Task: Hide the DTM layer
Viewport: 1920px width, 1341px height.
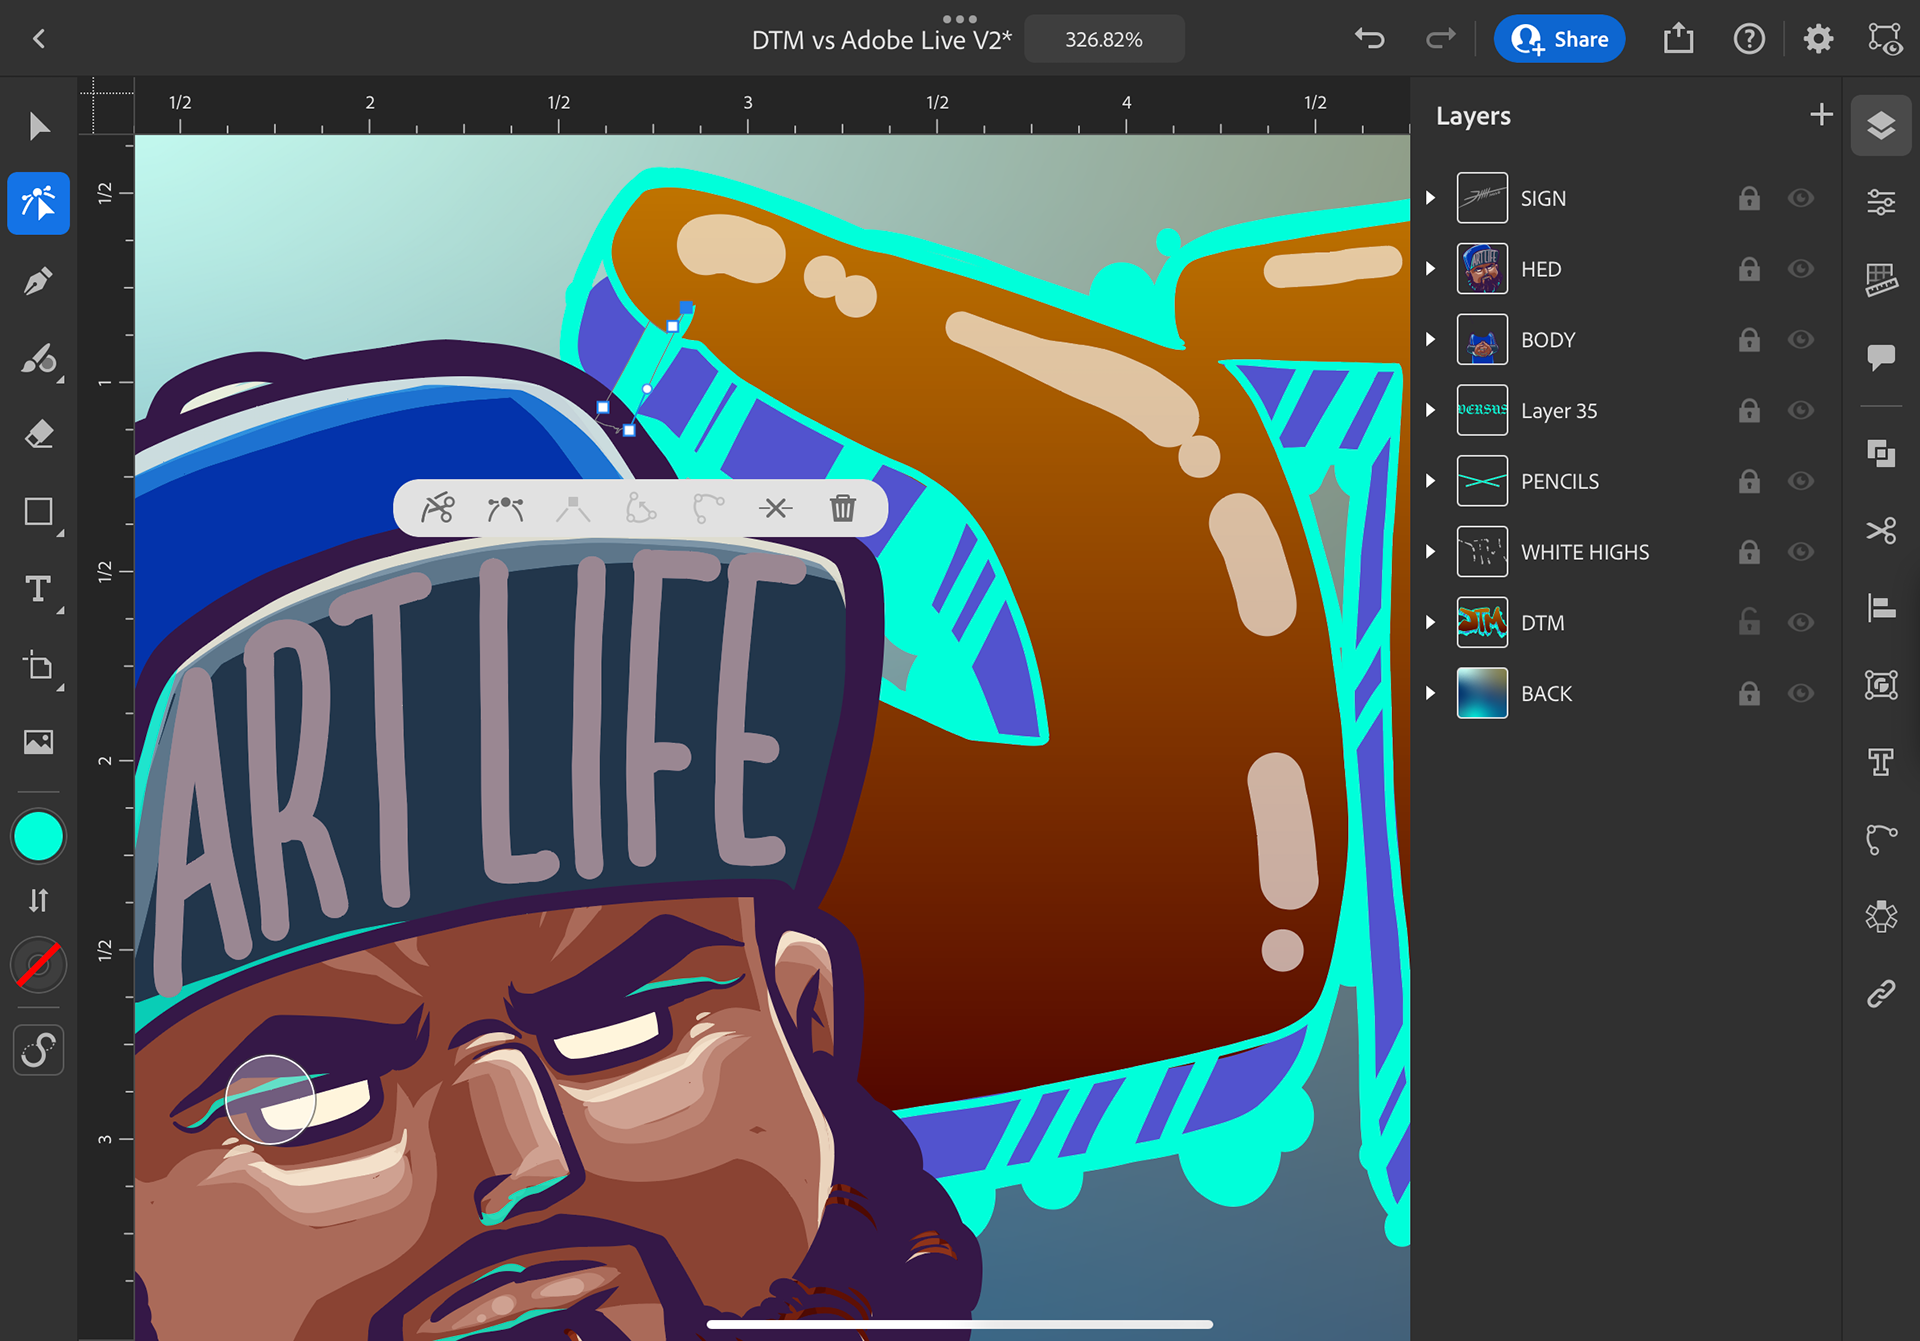Action: (1801, 623)
